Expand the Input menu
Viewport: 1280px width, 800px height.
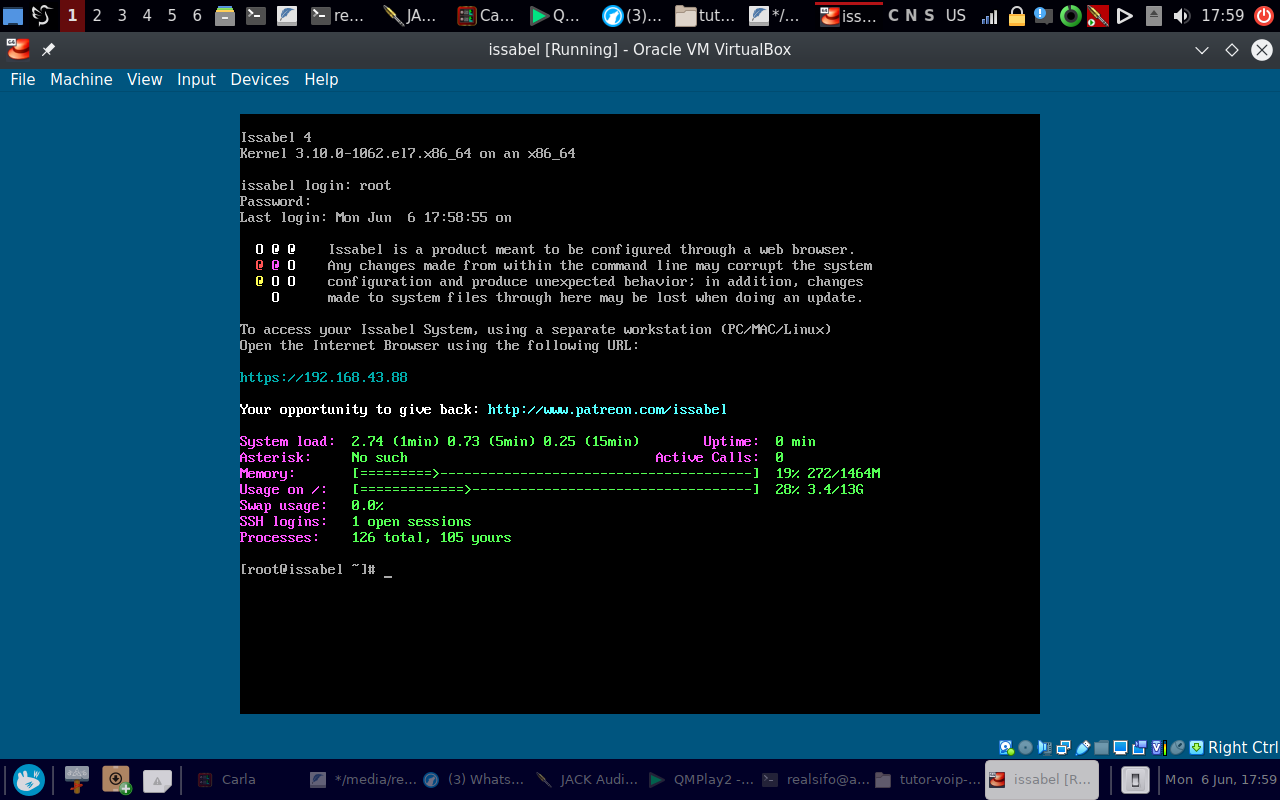pyautogui.click(x=196, y=80)
